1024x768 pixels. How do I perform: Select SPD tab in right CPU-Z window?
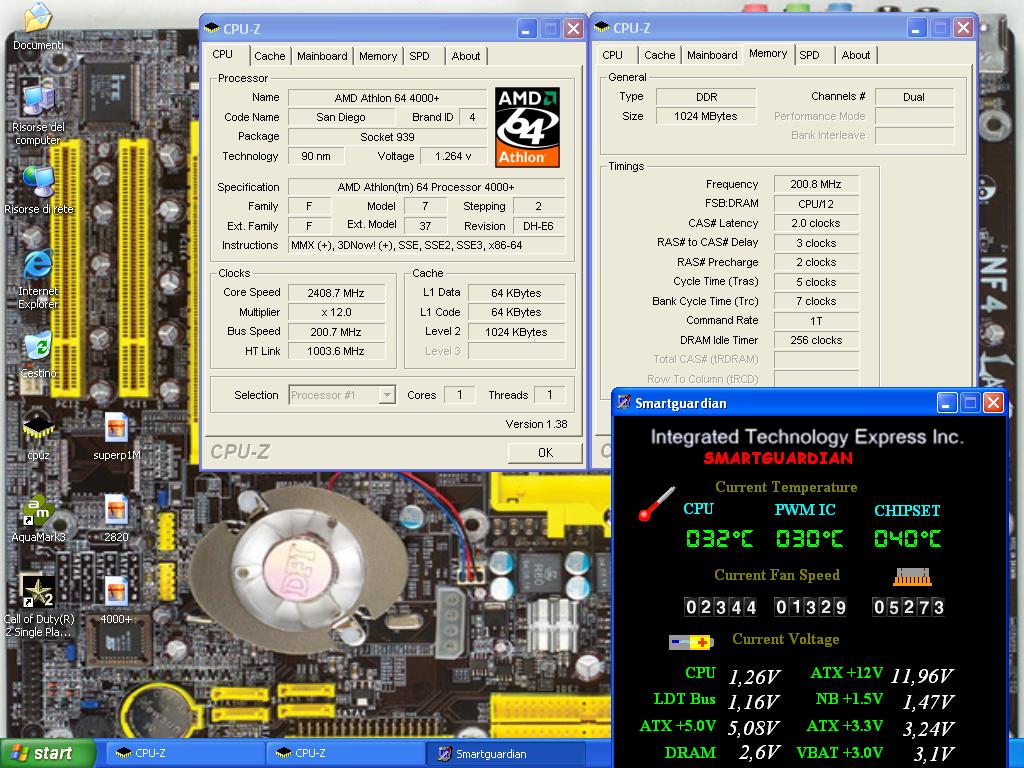(809, 56)
